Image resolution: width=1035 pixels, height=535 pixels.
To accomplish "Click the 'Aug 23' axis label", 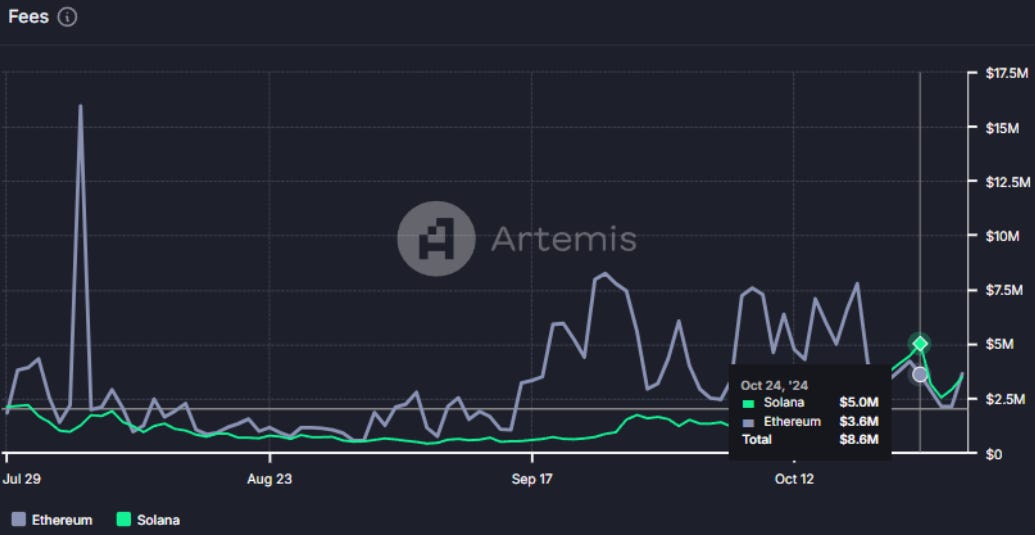I will coord(269,480).
